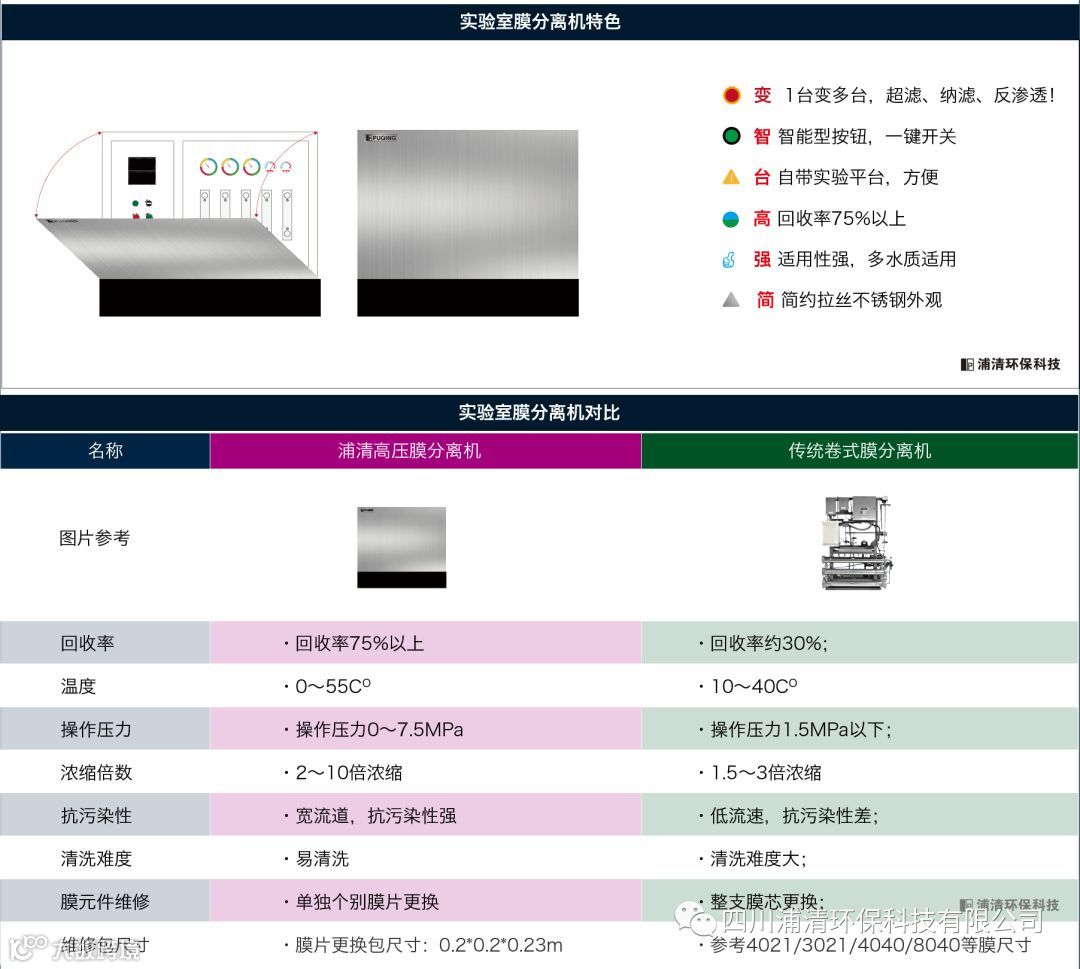Click the 浓缩倍数 row label
The image size is (1080, 969).
click(x=96, y=772)
